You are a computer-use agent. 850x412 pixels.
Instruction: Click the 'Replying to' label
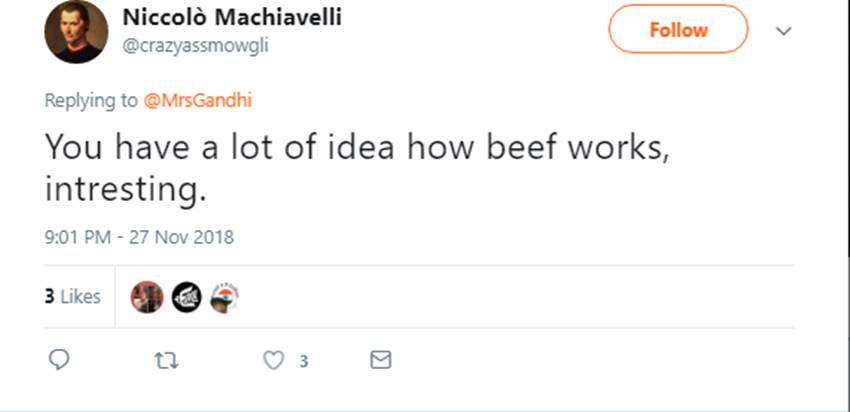92,100
